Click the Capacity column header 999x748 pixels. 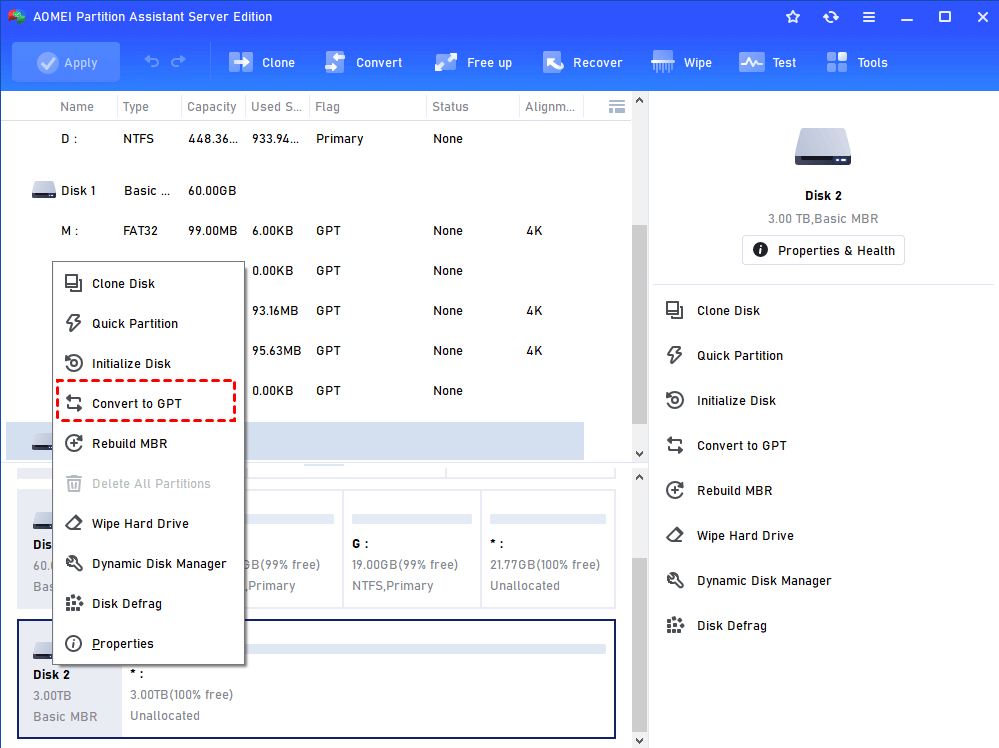(212, 106)
